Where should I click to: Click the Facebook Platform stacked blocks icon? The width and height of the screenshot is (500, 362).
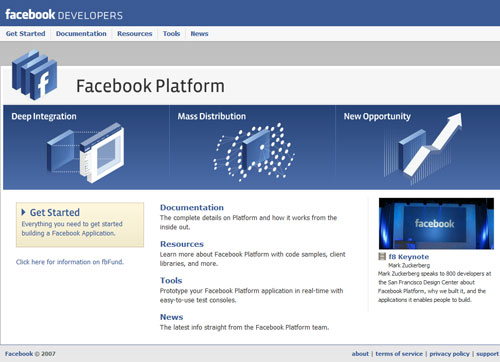click(34, 75)
